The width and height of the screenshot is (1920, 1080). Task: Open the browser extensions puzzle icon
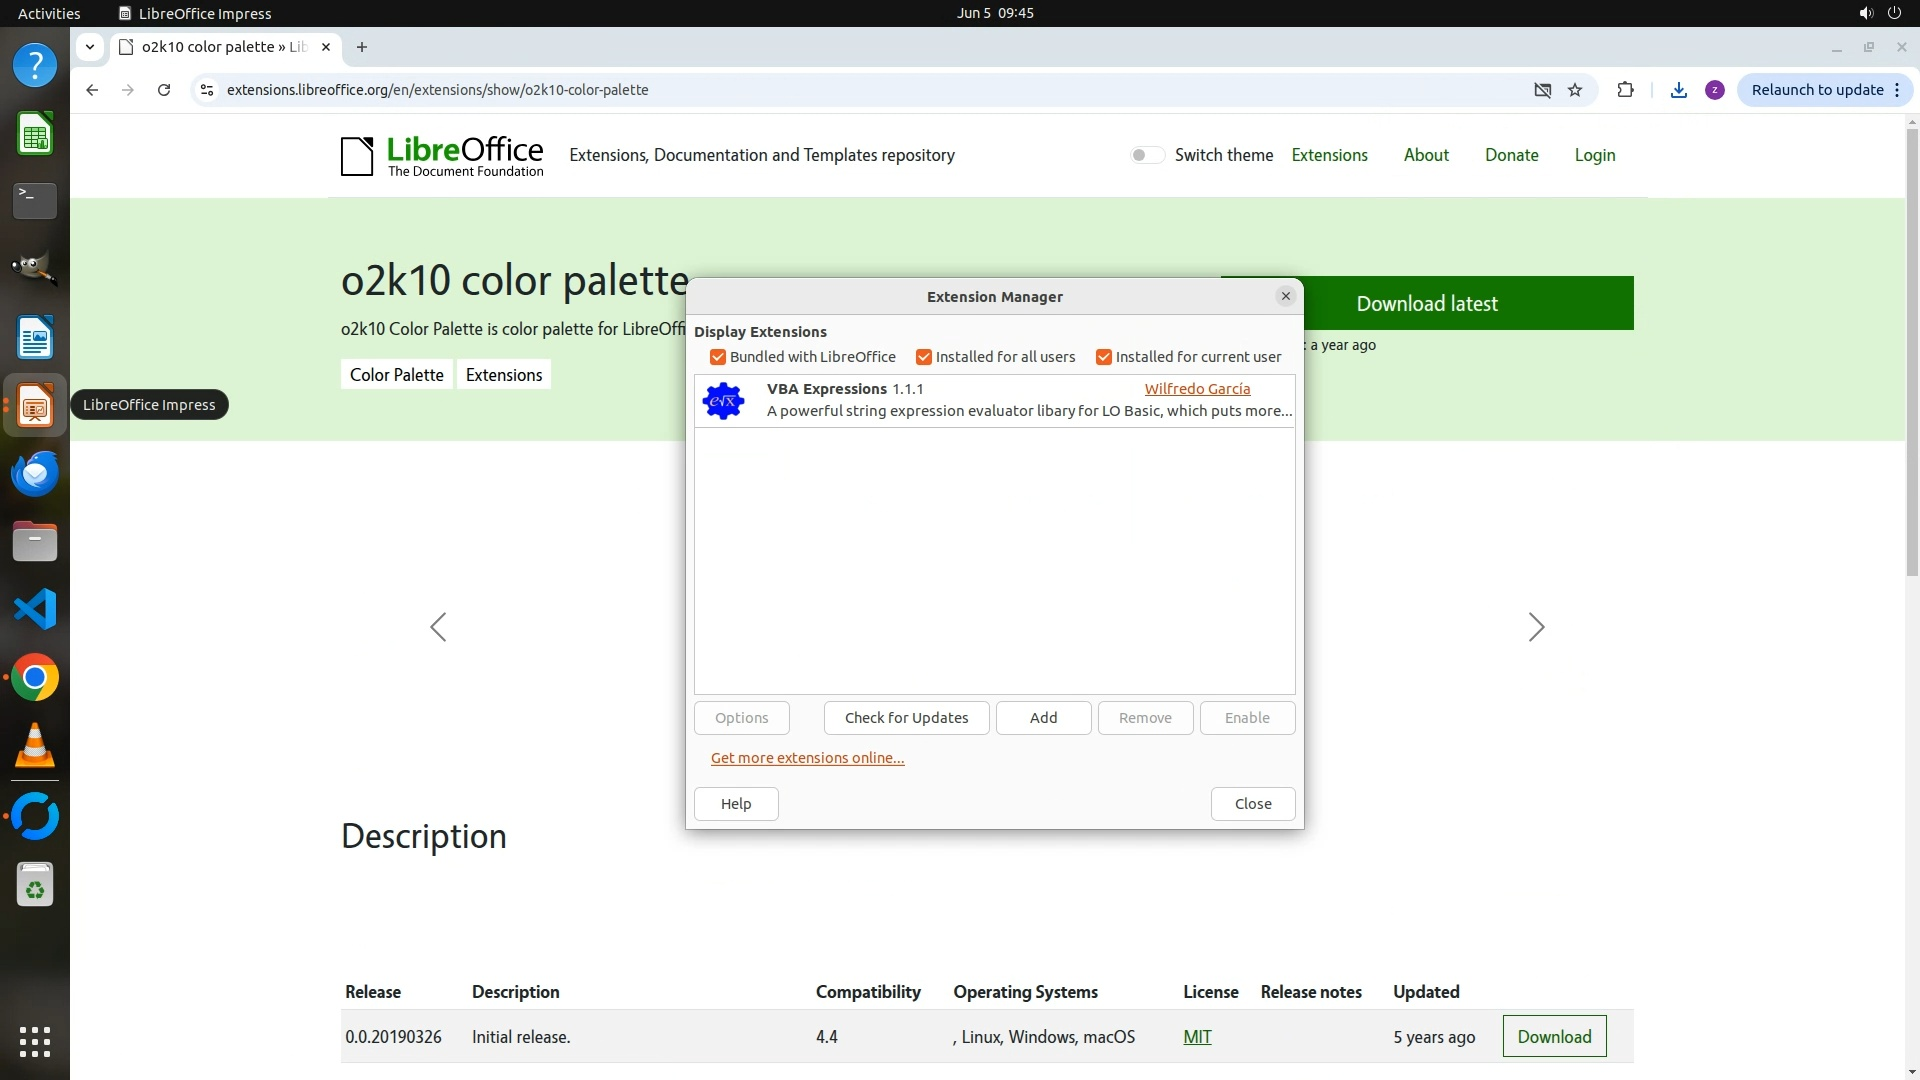1625,90
